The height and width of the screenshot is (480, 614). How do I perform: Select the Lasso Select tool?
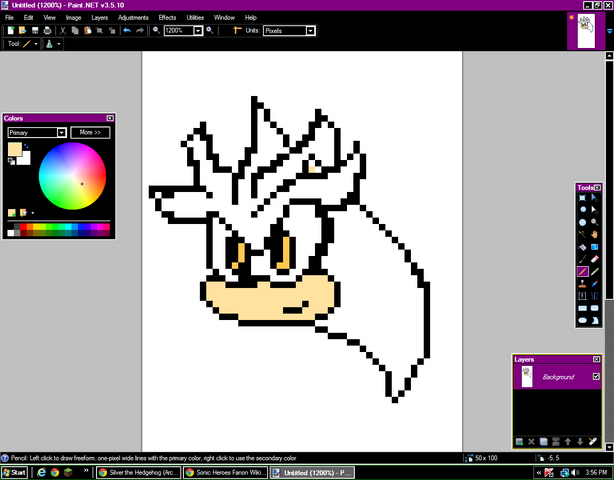583,210
